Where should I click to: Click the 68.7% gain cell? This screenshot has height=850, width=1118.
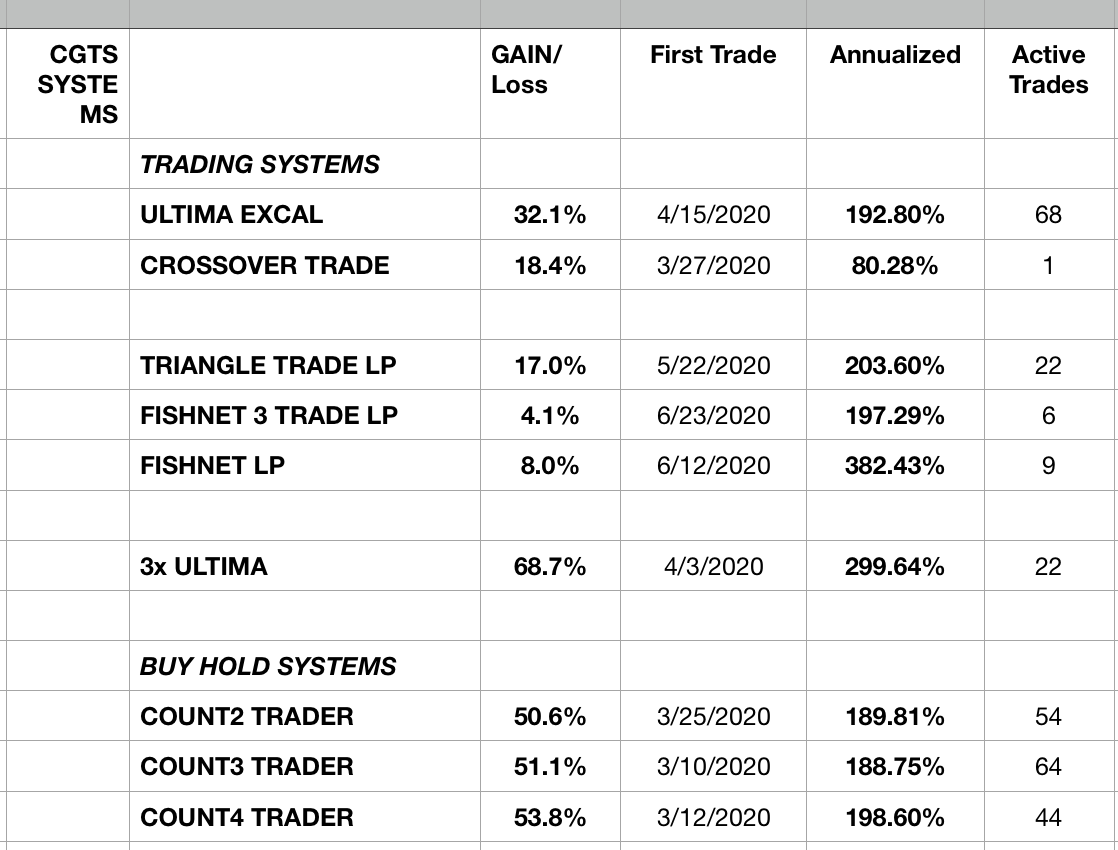tap(550, 566)
